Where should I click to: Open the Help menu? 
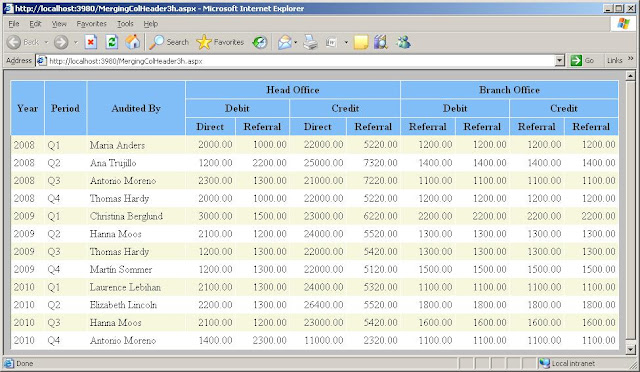[151, 24]
